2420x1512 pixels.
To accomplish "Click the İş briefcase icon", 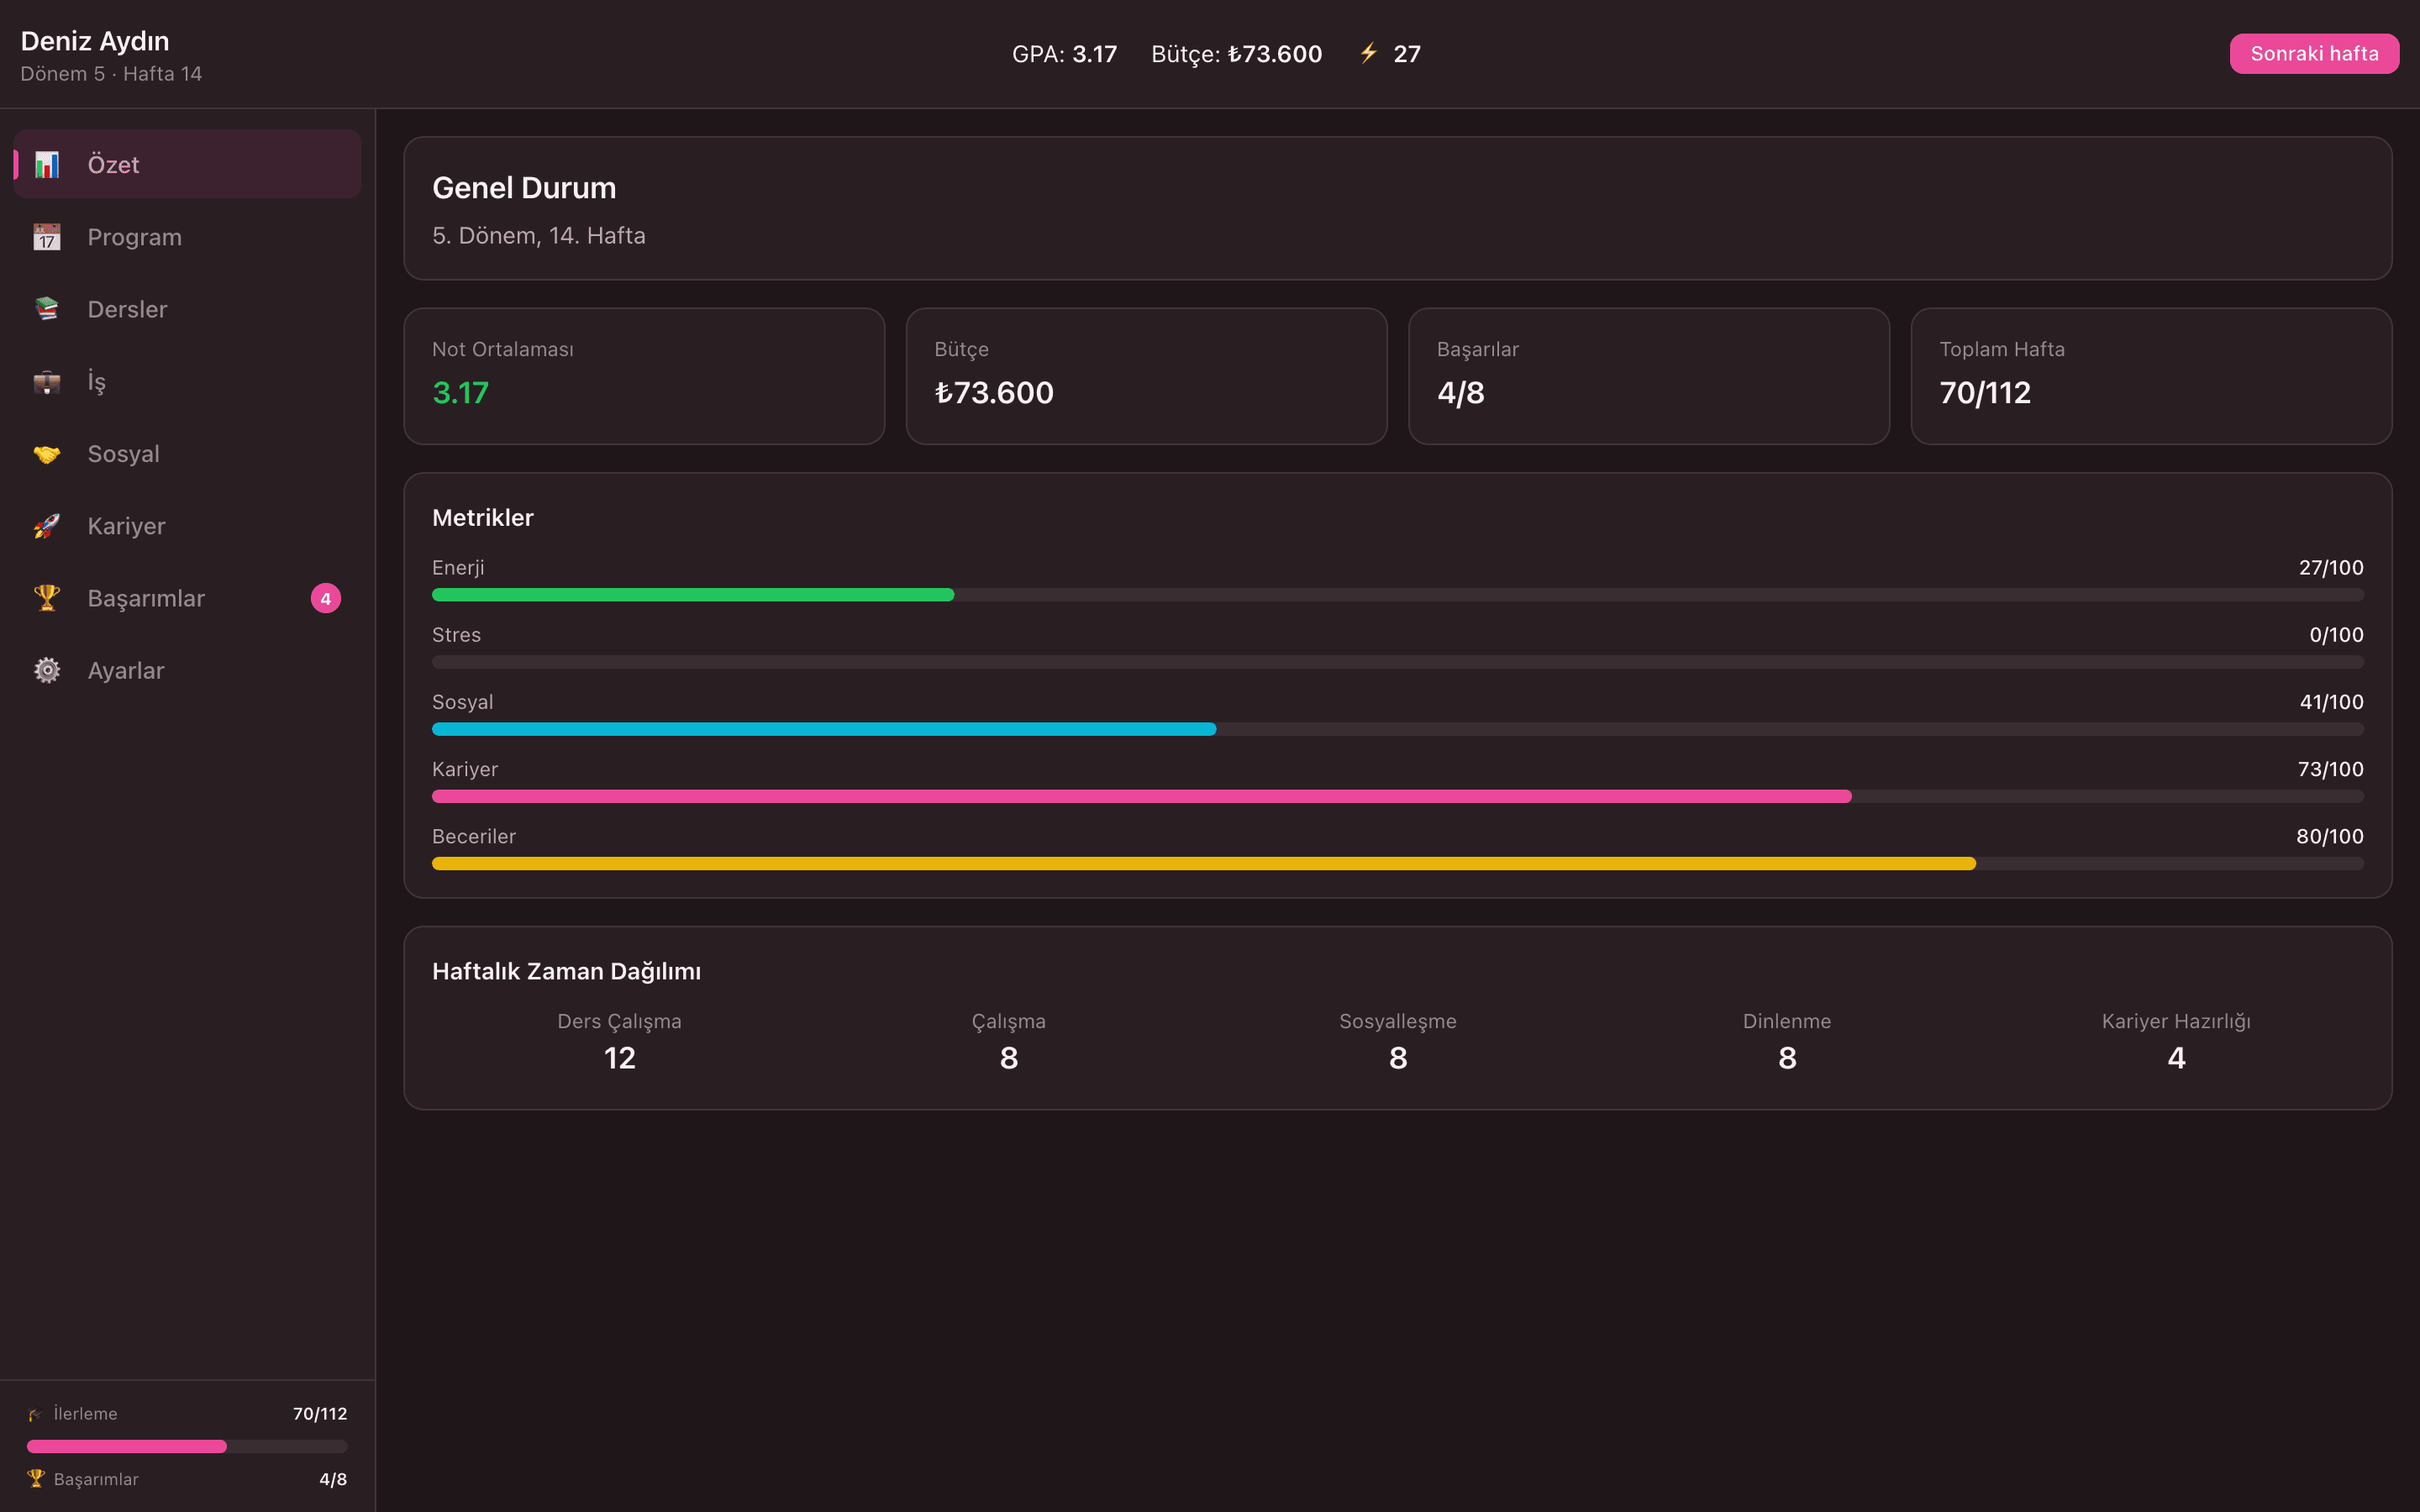I will coord(47,381).
